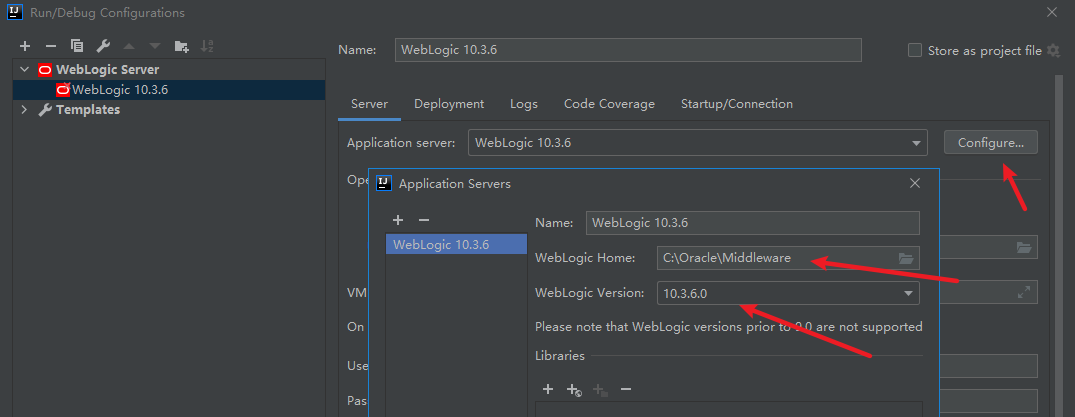Viewport: 1075px width, 417px height.
Task: Select the Templates tree item
Action: [x=88, y=110]
